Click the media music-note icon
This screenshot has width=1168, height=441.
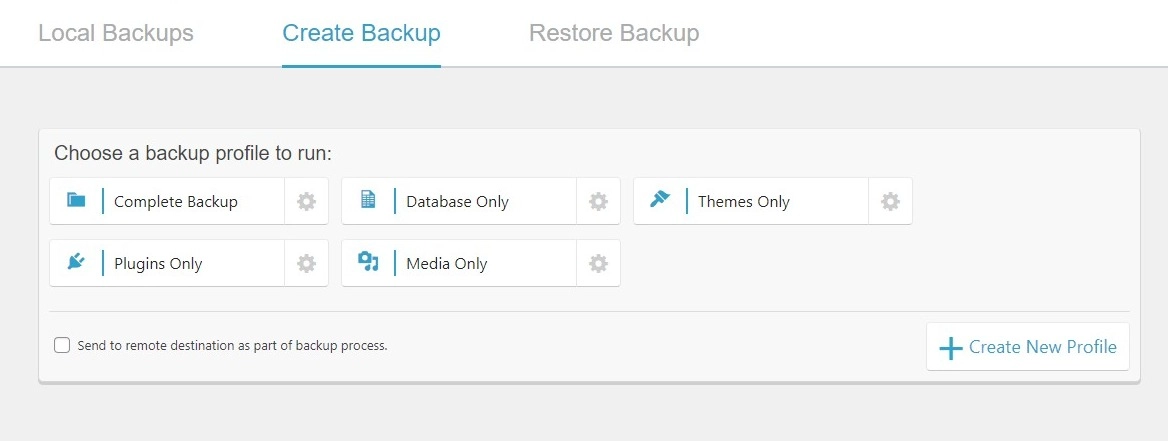(x=368, y=261)
